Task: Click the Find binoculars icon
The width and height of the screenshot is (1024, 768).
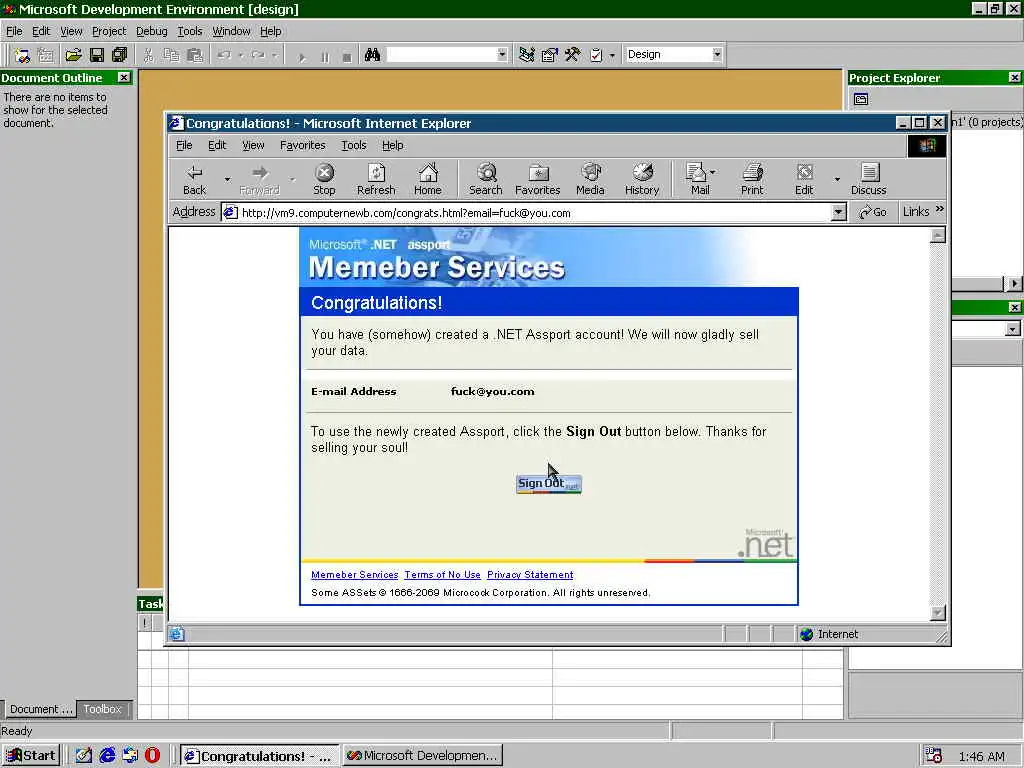Action: point(372,55)
